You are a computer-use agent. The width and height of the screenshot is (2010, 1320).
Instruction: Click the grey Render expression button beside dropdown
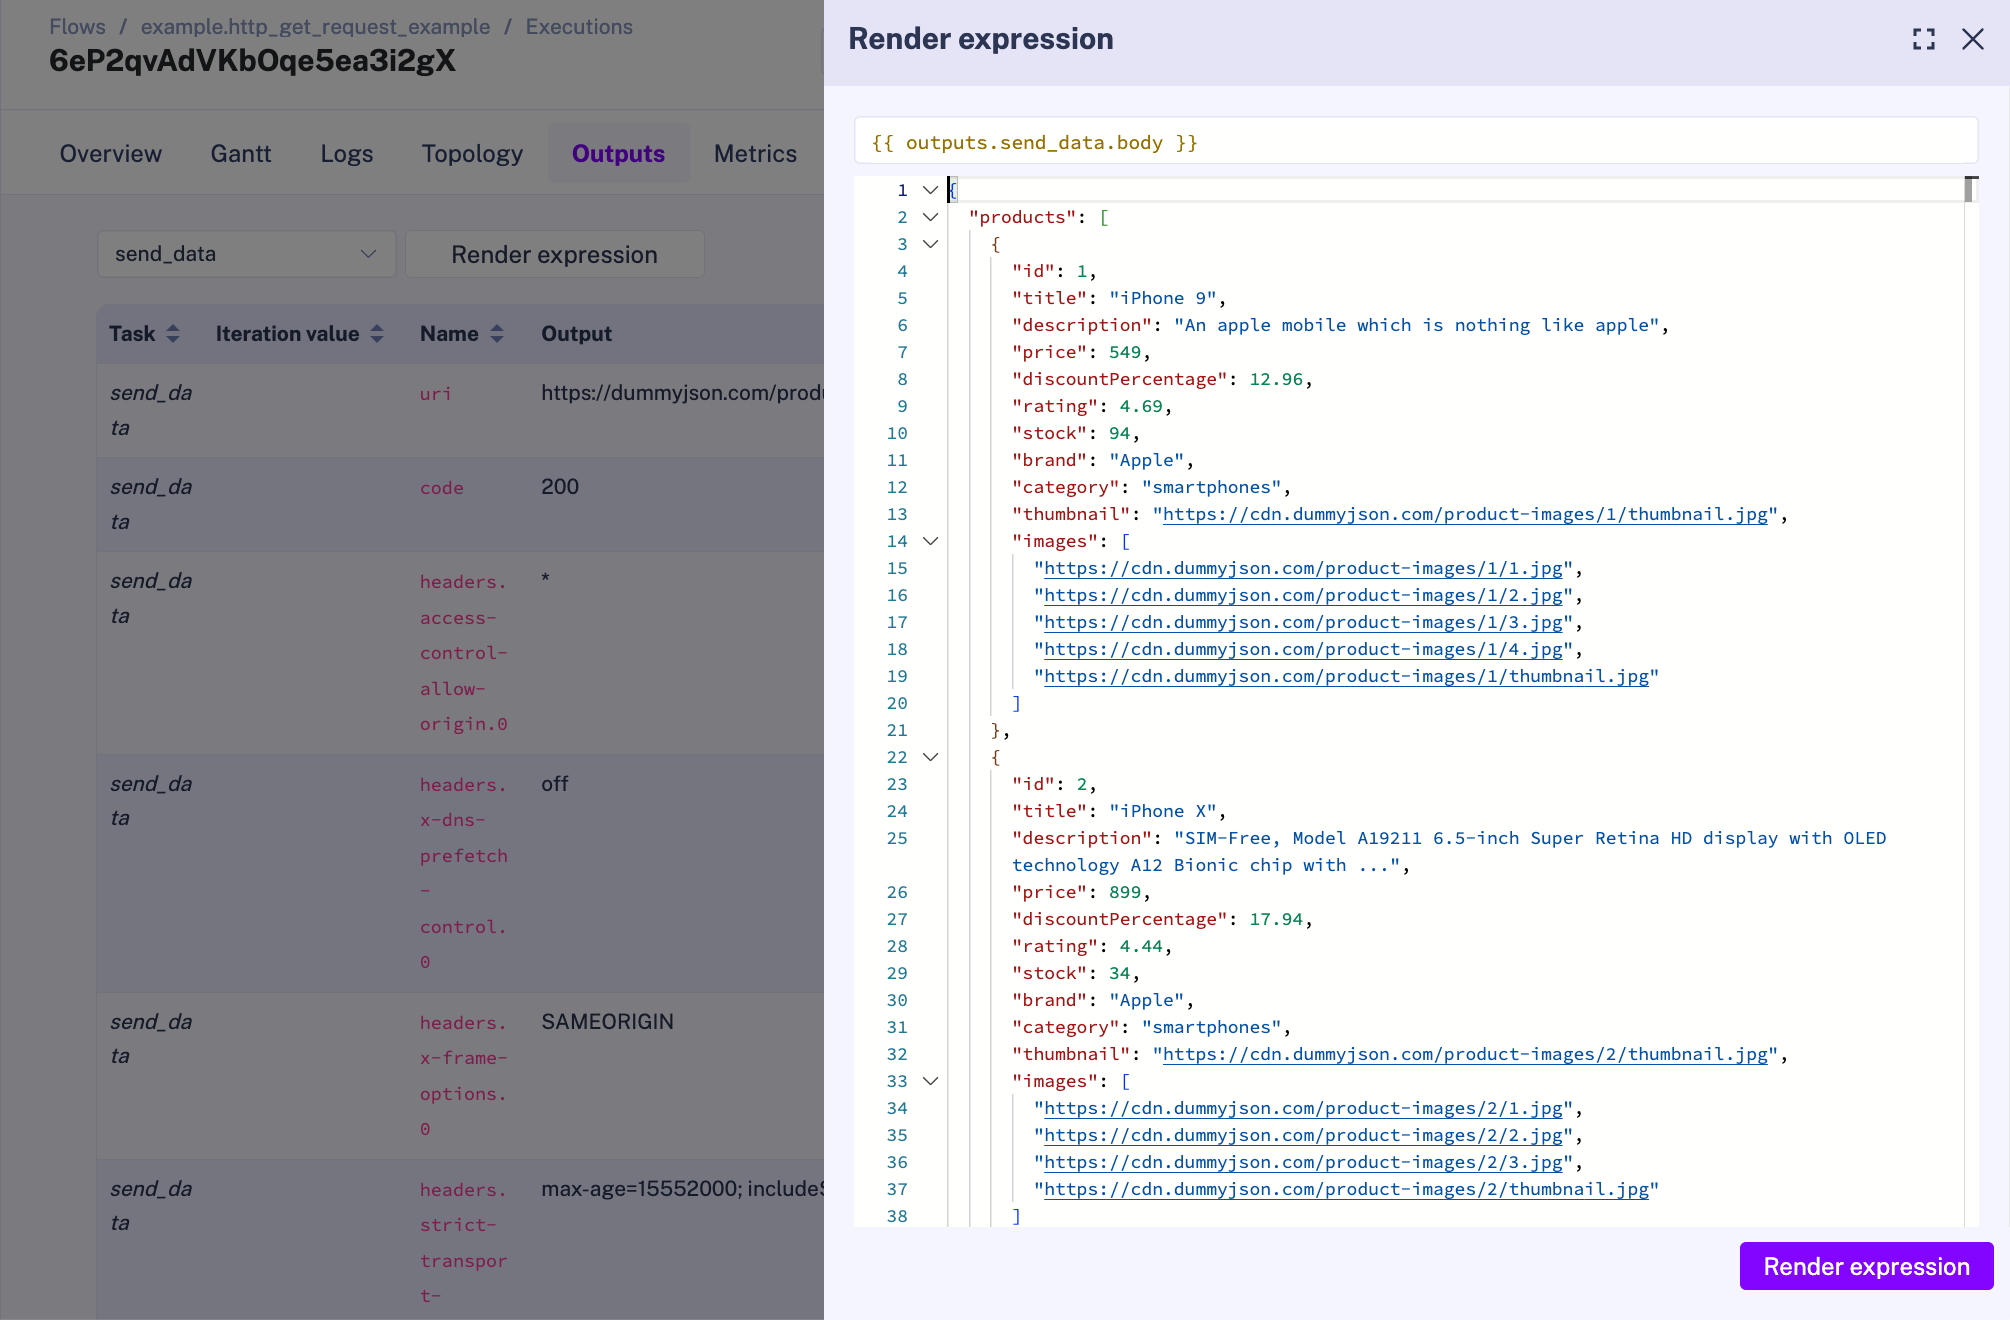point(554,254)
